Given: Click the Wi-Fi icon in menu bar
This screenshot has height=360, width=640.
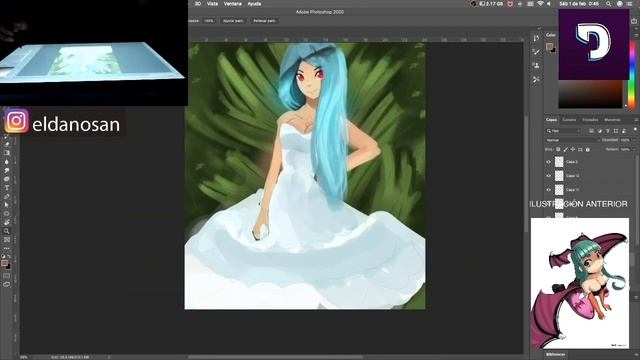Looking at the screenshot, I should tap(540, 4).
